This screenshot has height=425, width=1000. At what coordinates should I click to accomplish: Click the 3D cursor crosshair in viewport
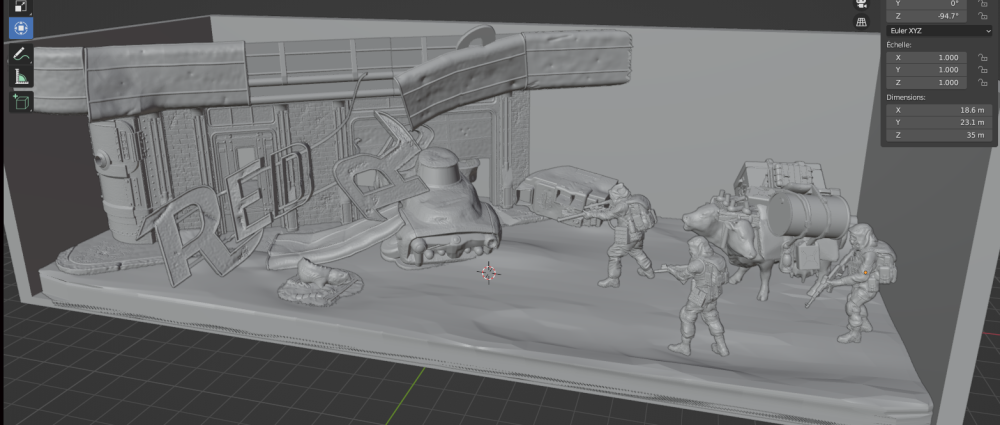click(489, 272)
